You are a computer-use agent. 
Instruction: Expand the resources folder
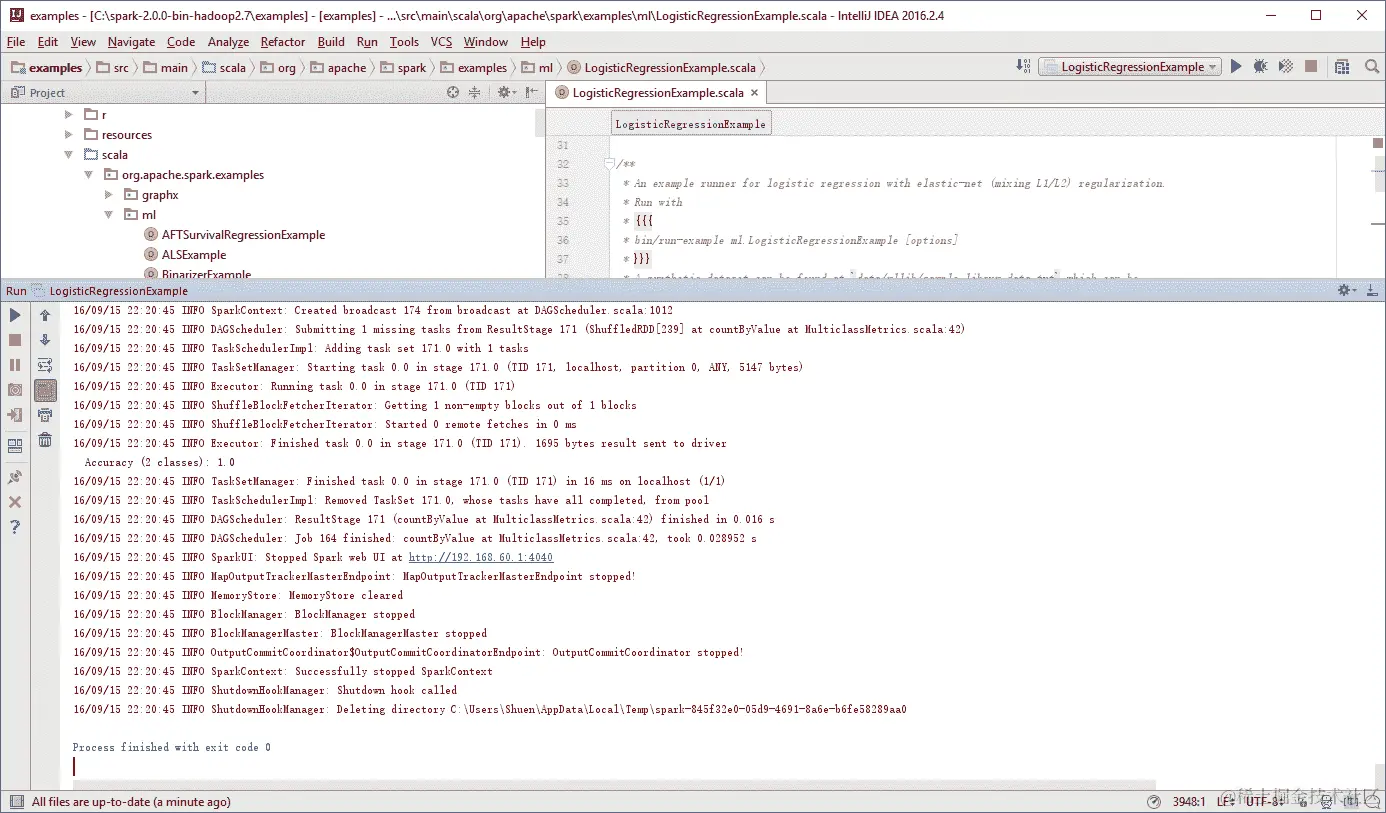click(x=68, y=135)
